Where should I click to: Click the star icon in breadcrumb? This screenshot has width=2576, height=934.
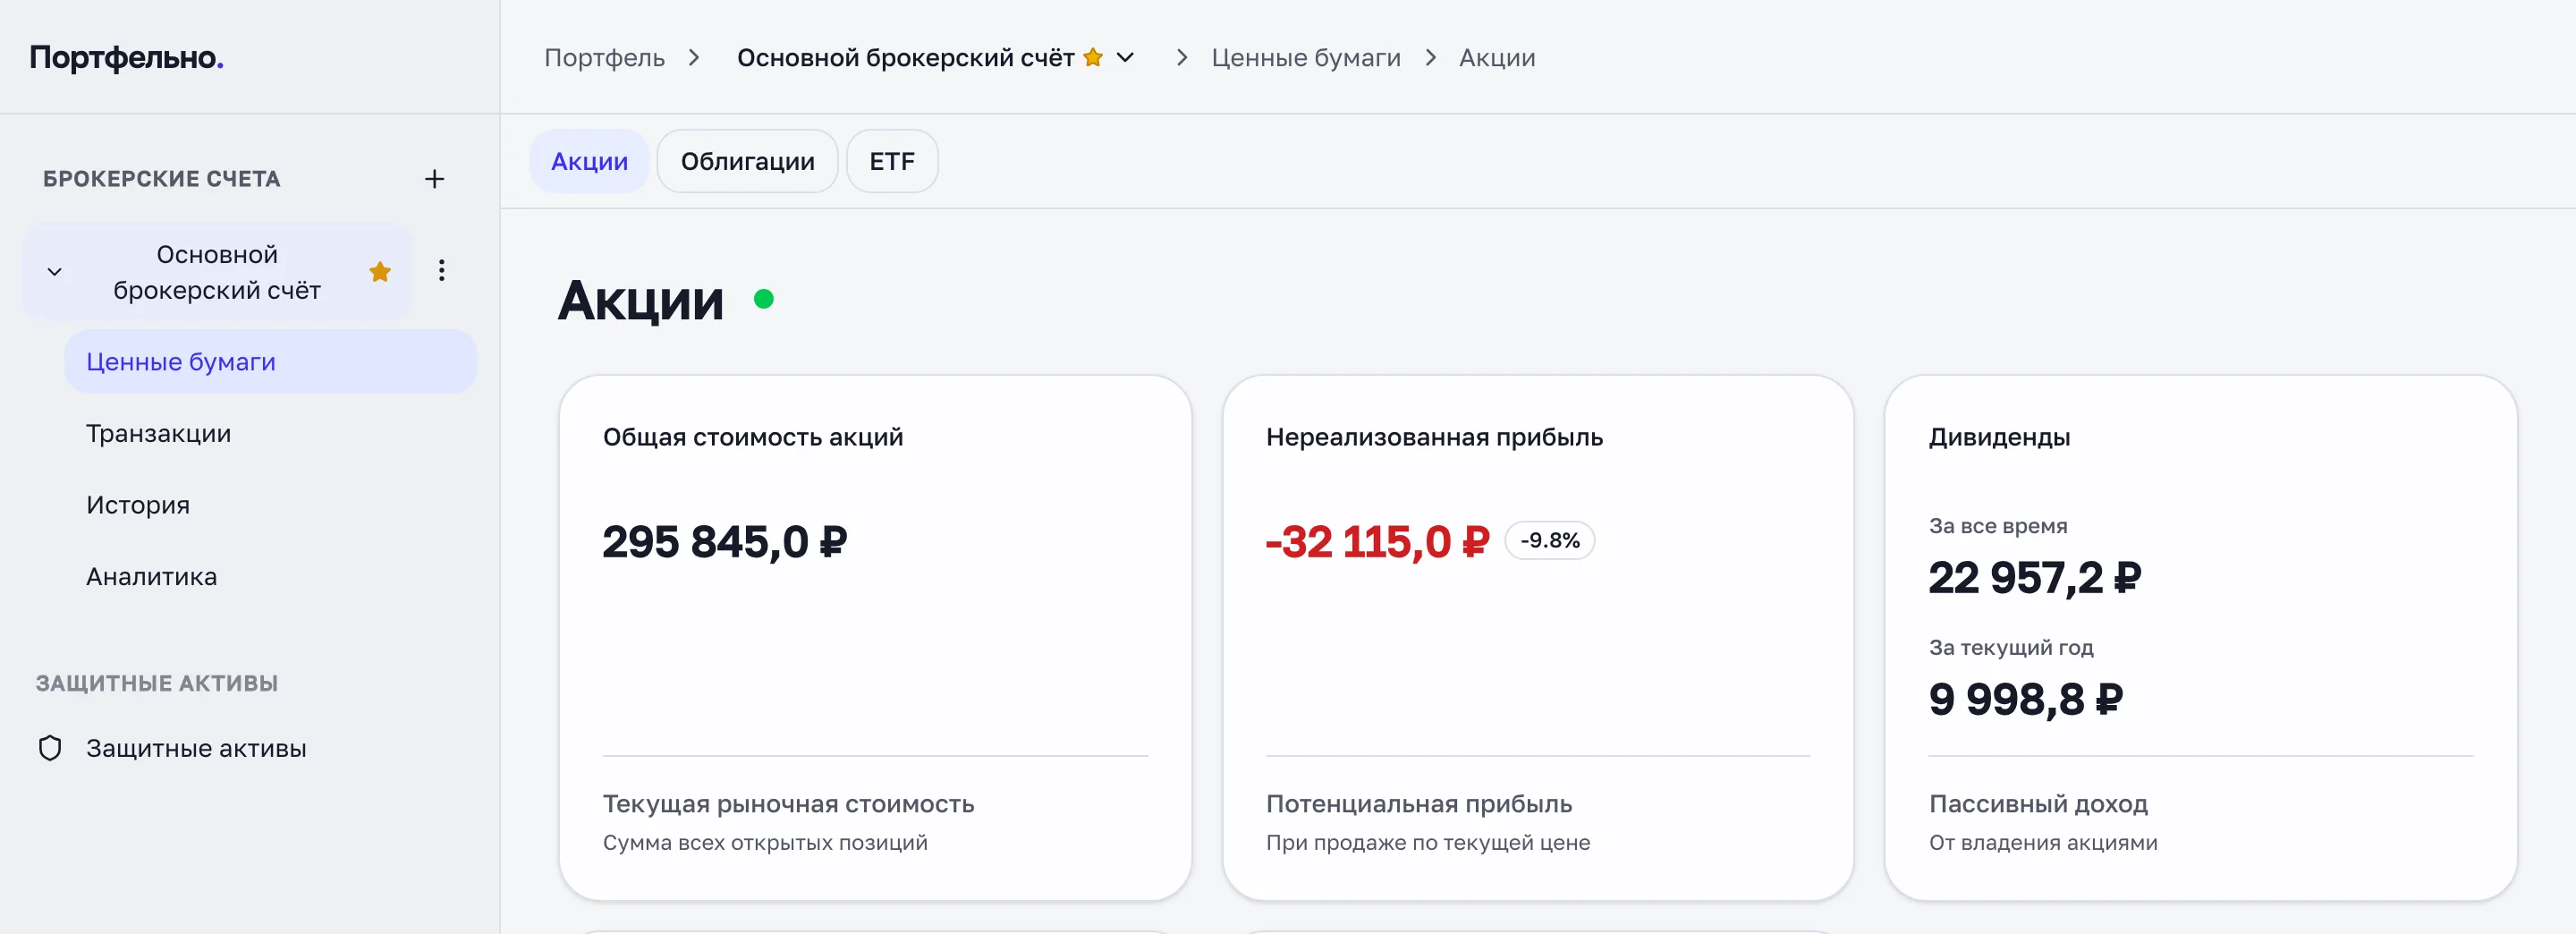coord(1093,57)
